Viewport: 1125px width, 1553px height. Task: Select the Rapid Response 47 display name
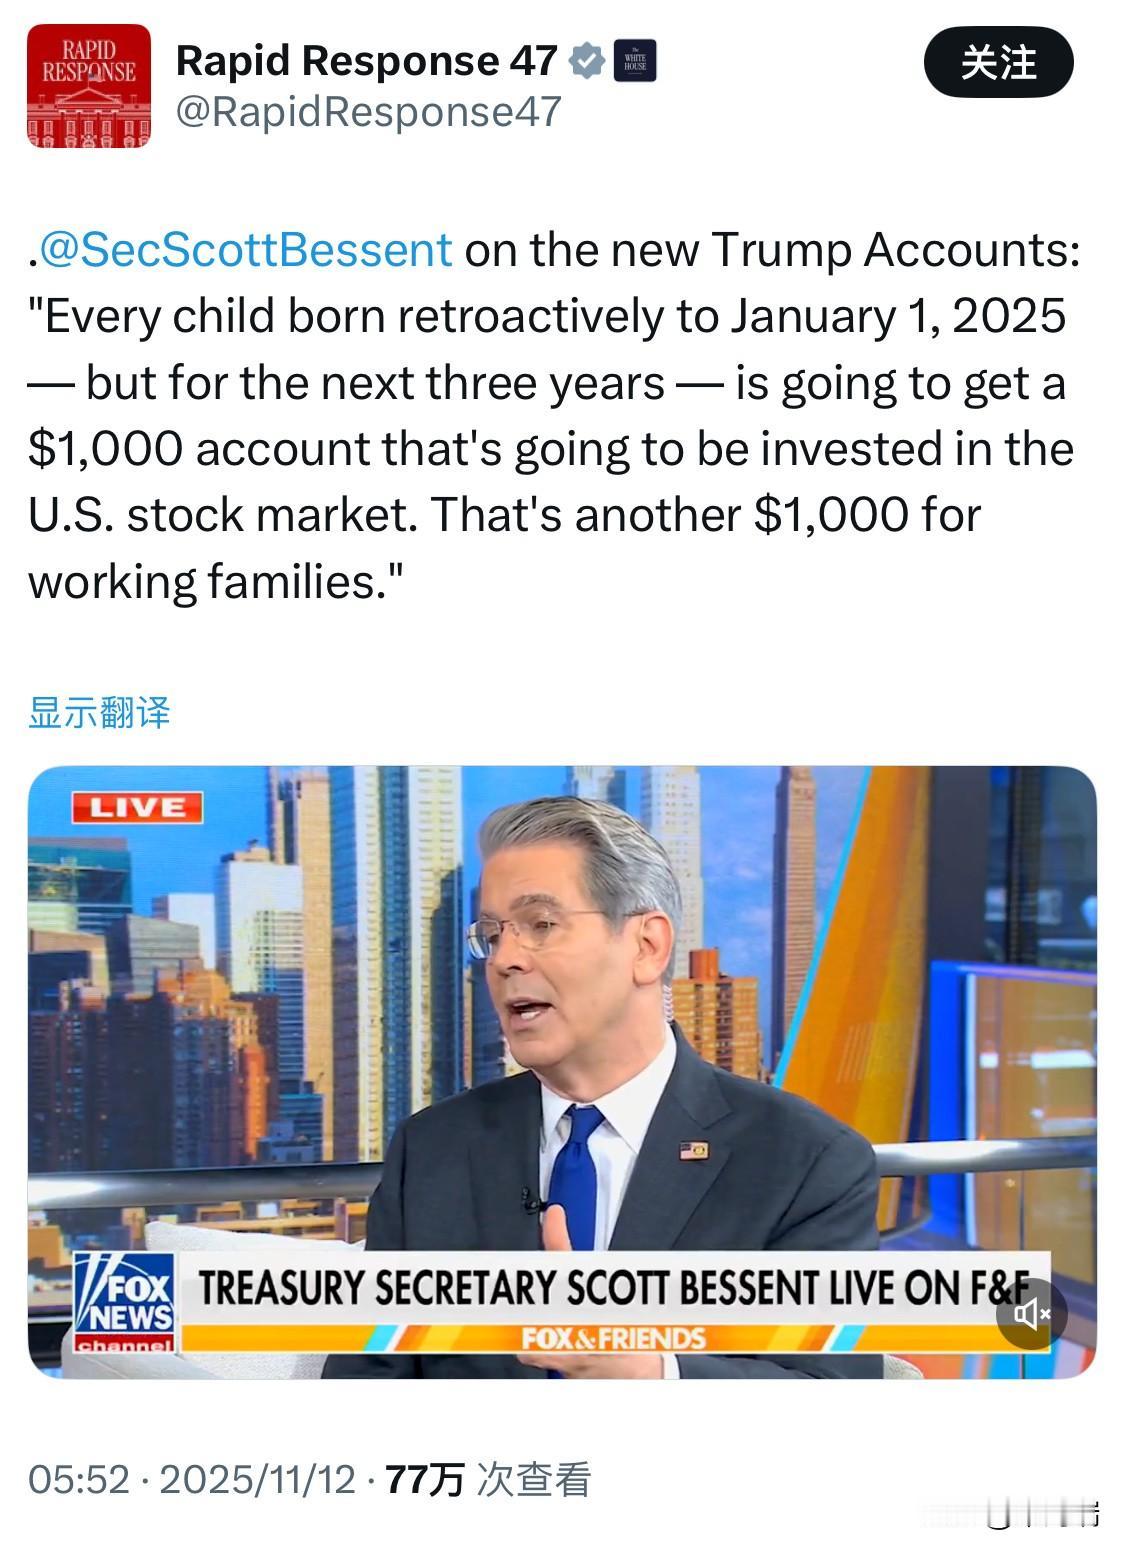[366, 62]
